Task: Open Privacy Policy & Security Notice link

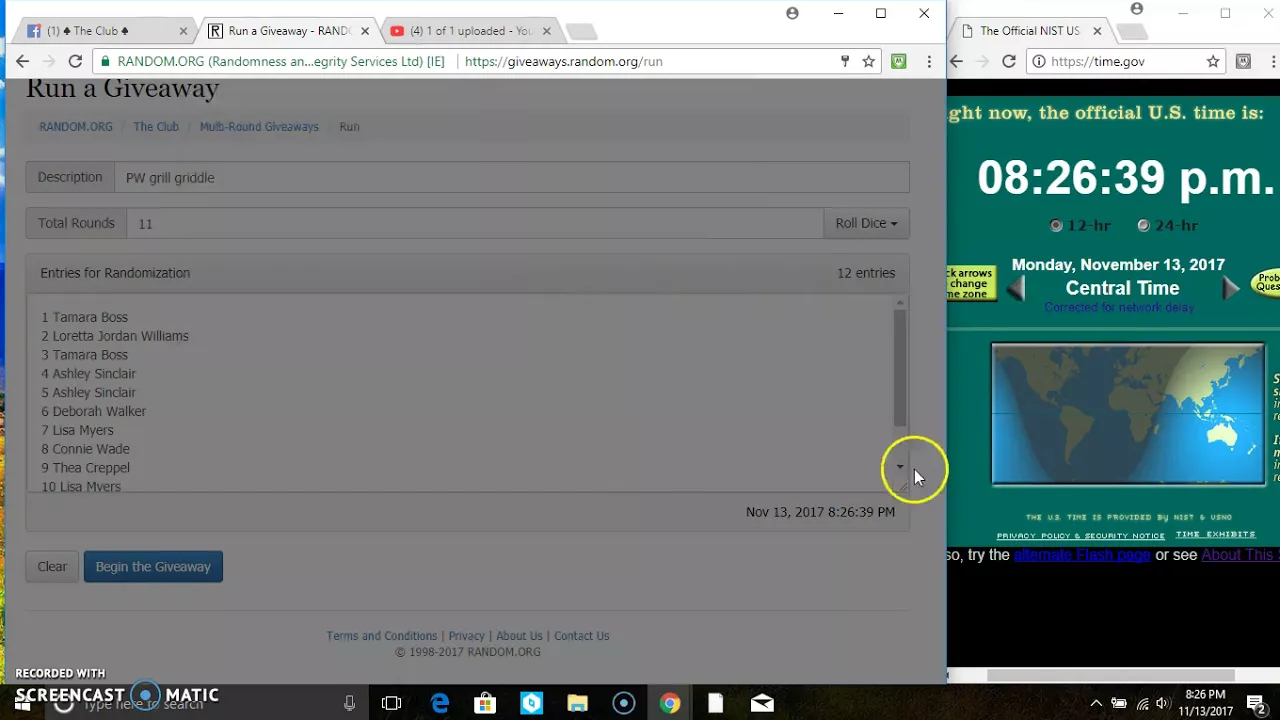Action: (x=1080, y=536)
